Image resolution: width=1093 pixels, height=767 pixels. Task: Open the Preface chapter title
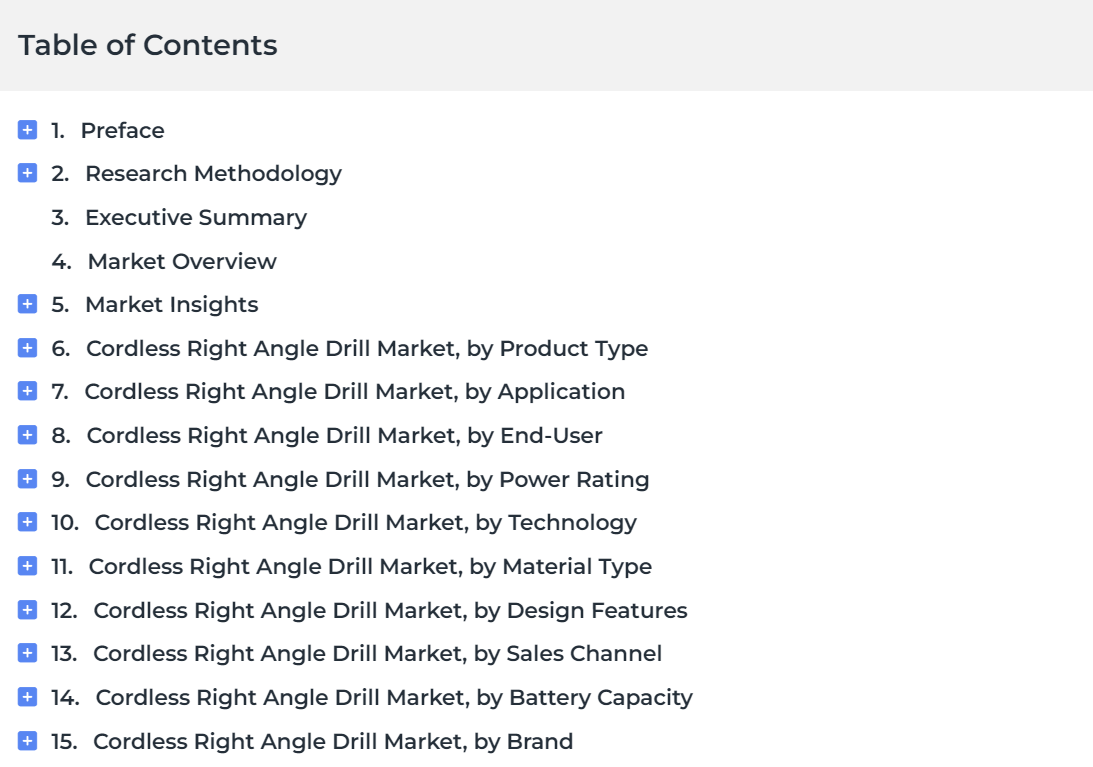123,130
